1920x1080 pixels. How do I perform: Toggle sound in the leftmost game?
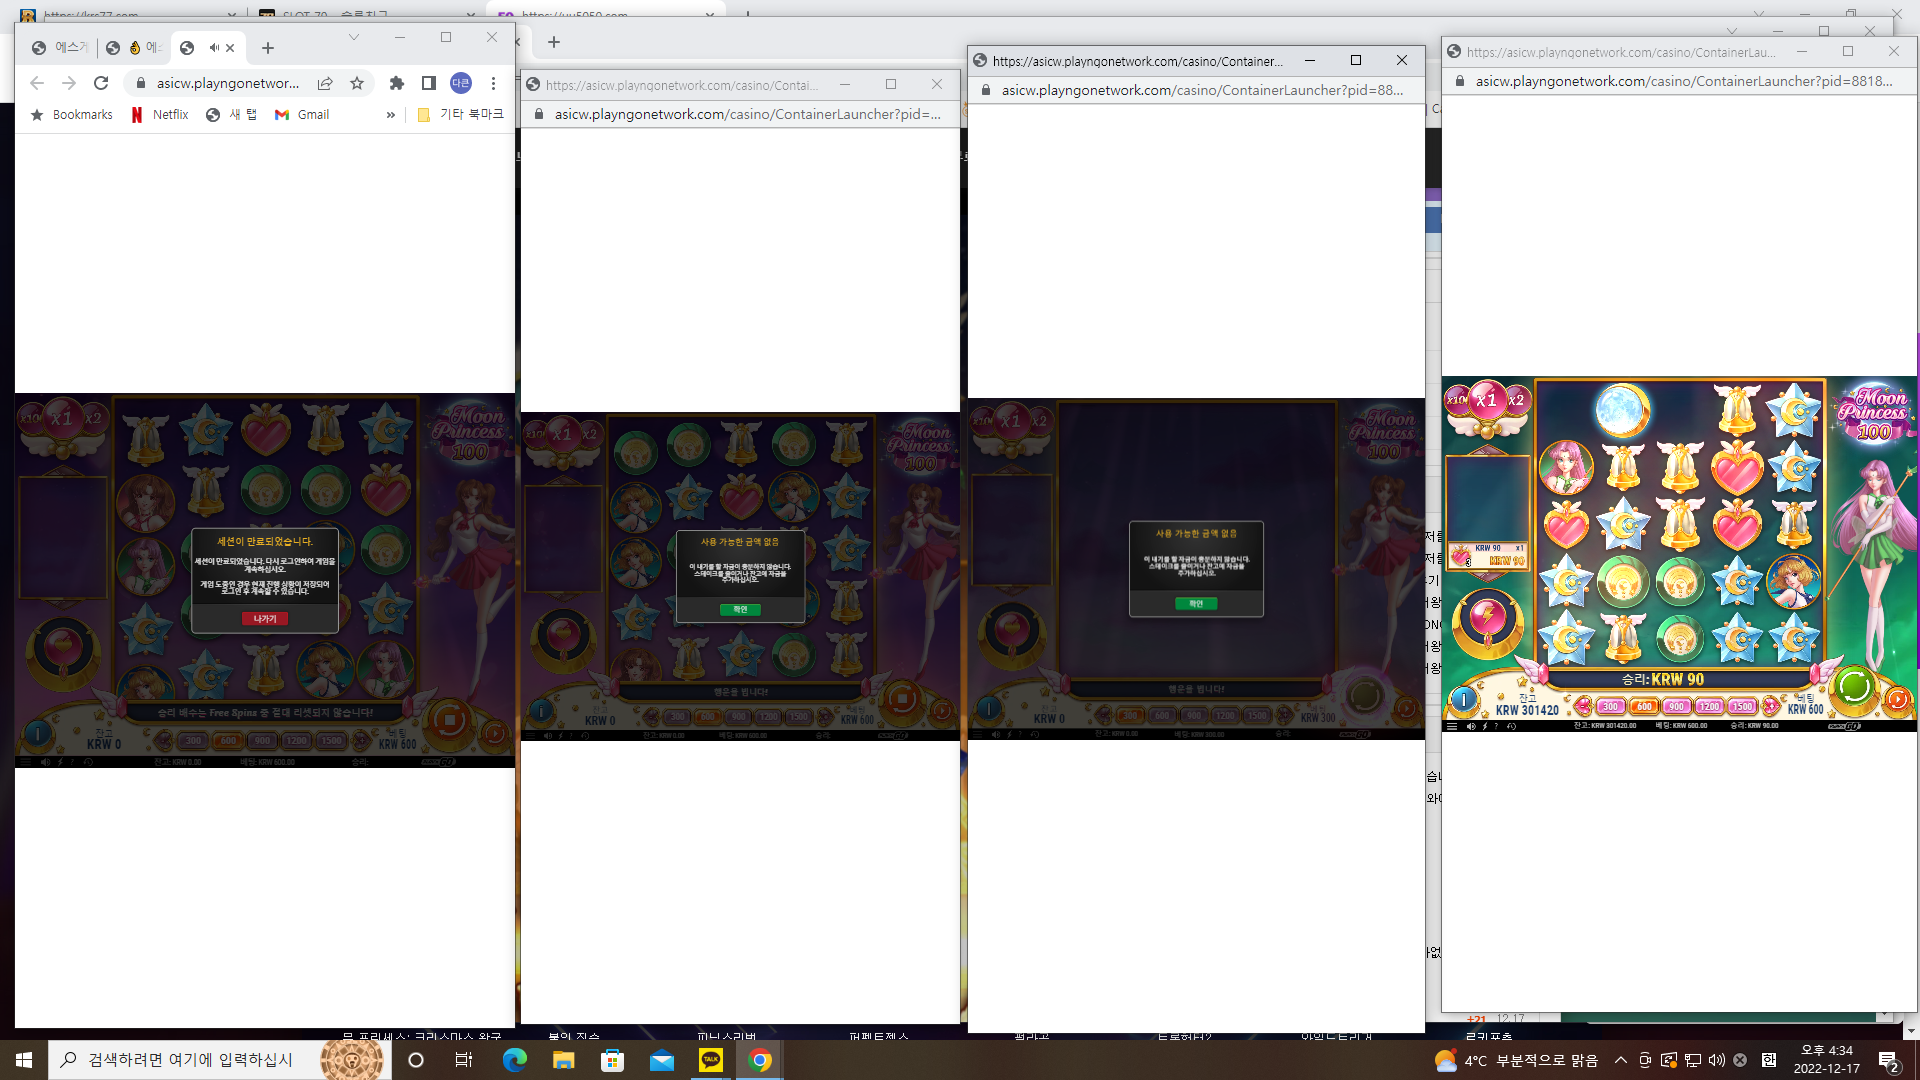point(45,762)
